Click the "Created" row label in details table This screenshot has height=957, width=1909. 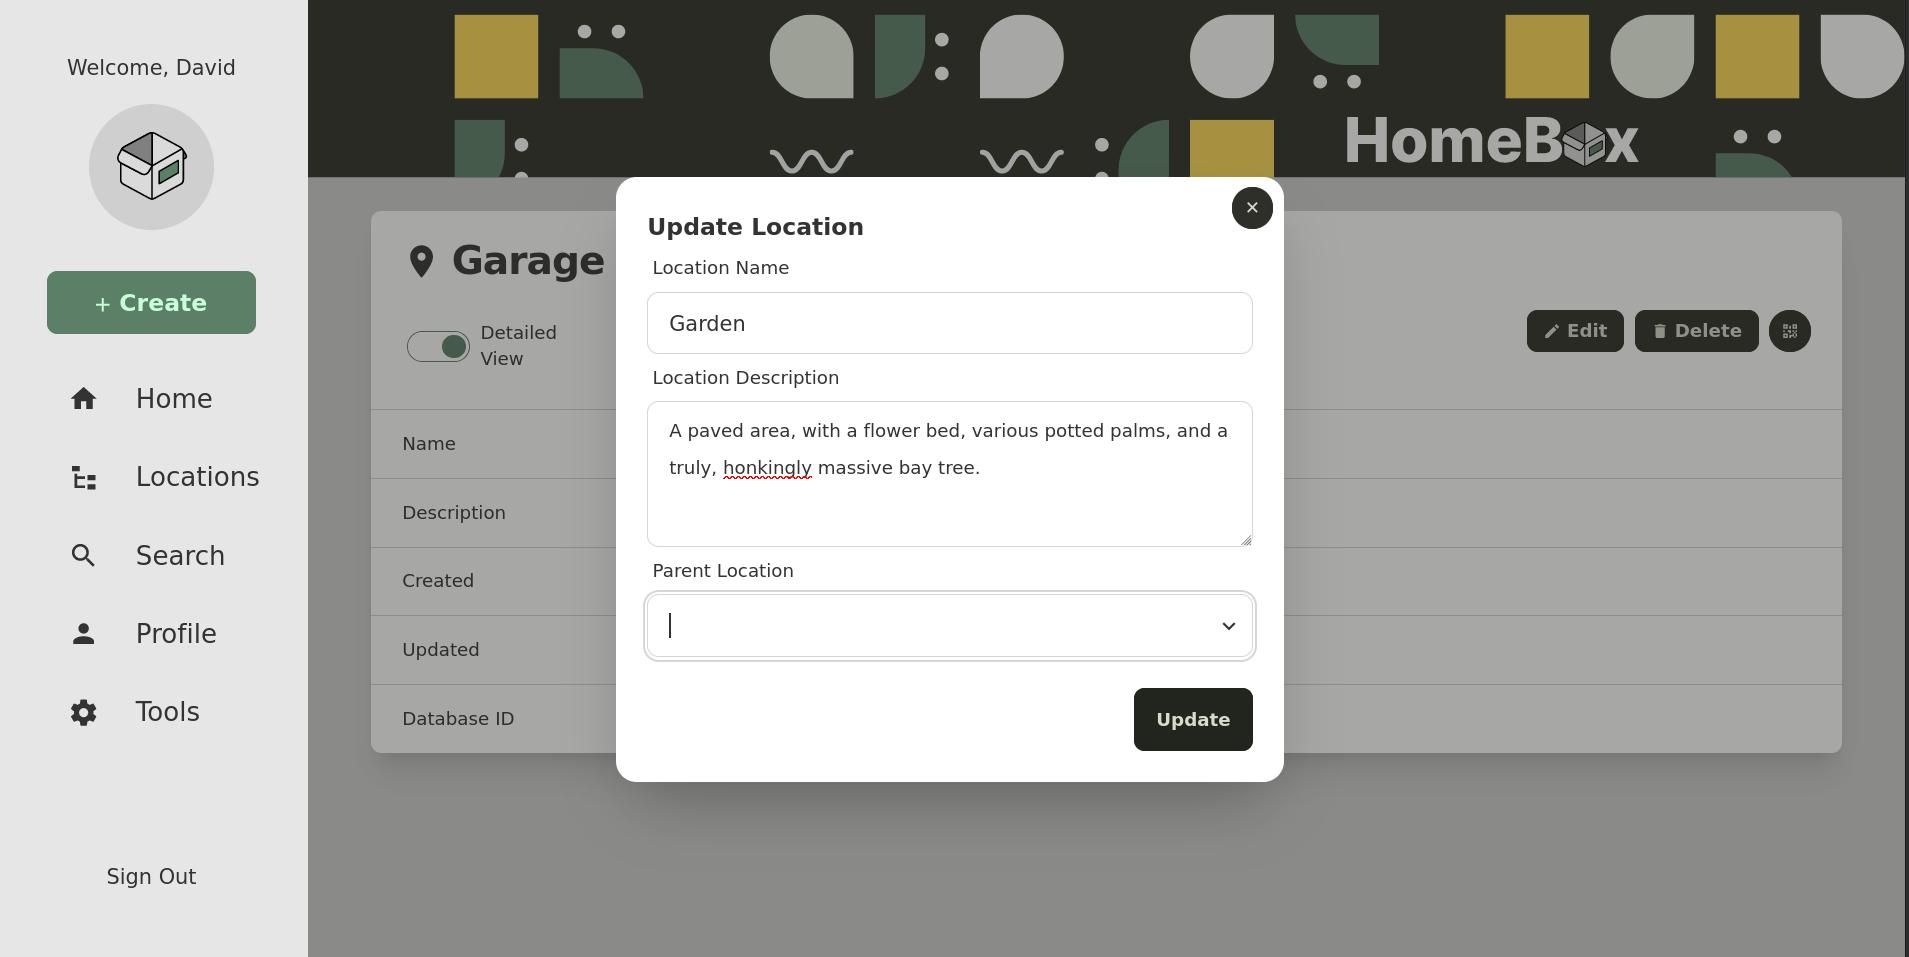[437, 581]
